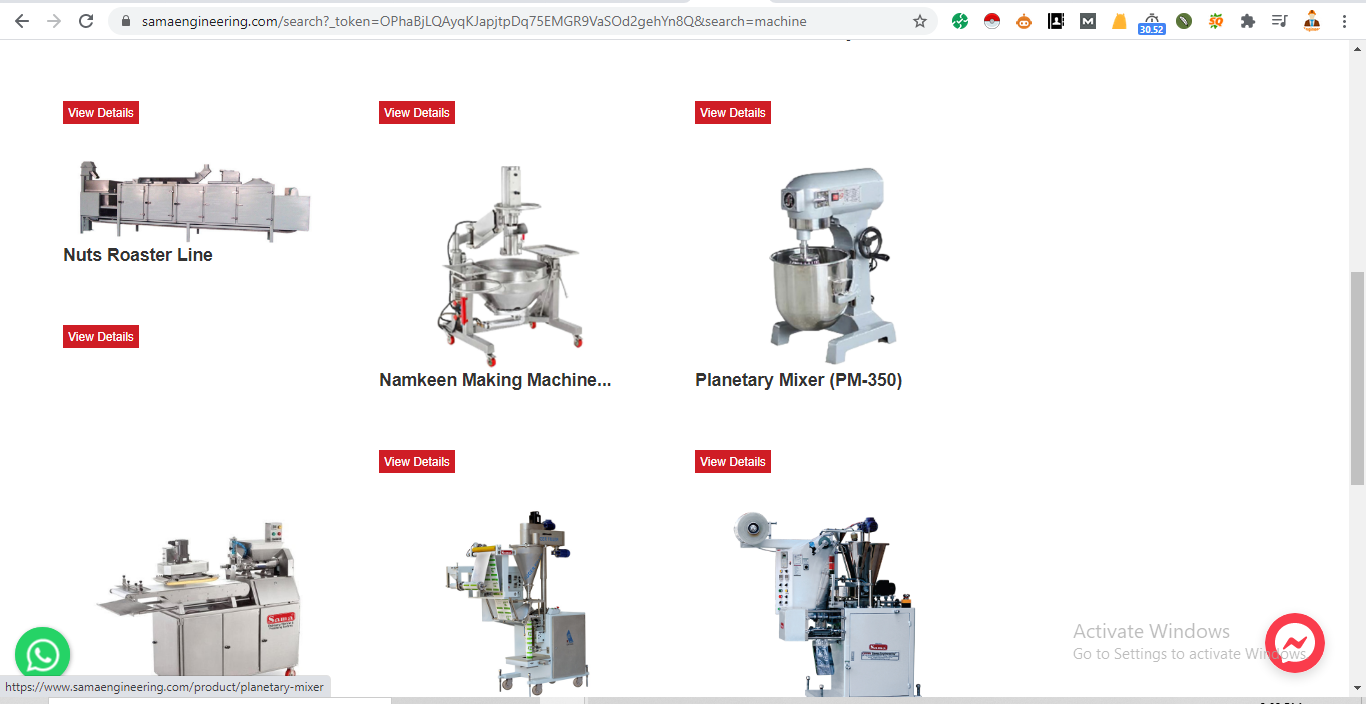Open the red Messenger chat button
The height and width of the screenshot is (704, 1366).
pyautogui.click(x=1295, y=643)
